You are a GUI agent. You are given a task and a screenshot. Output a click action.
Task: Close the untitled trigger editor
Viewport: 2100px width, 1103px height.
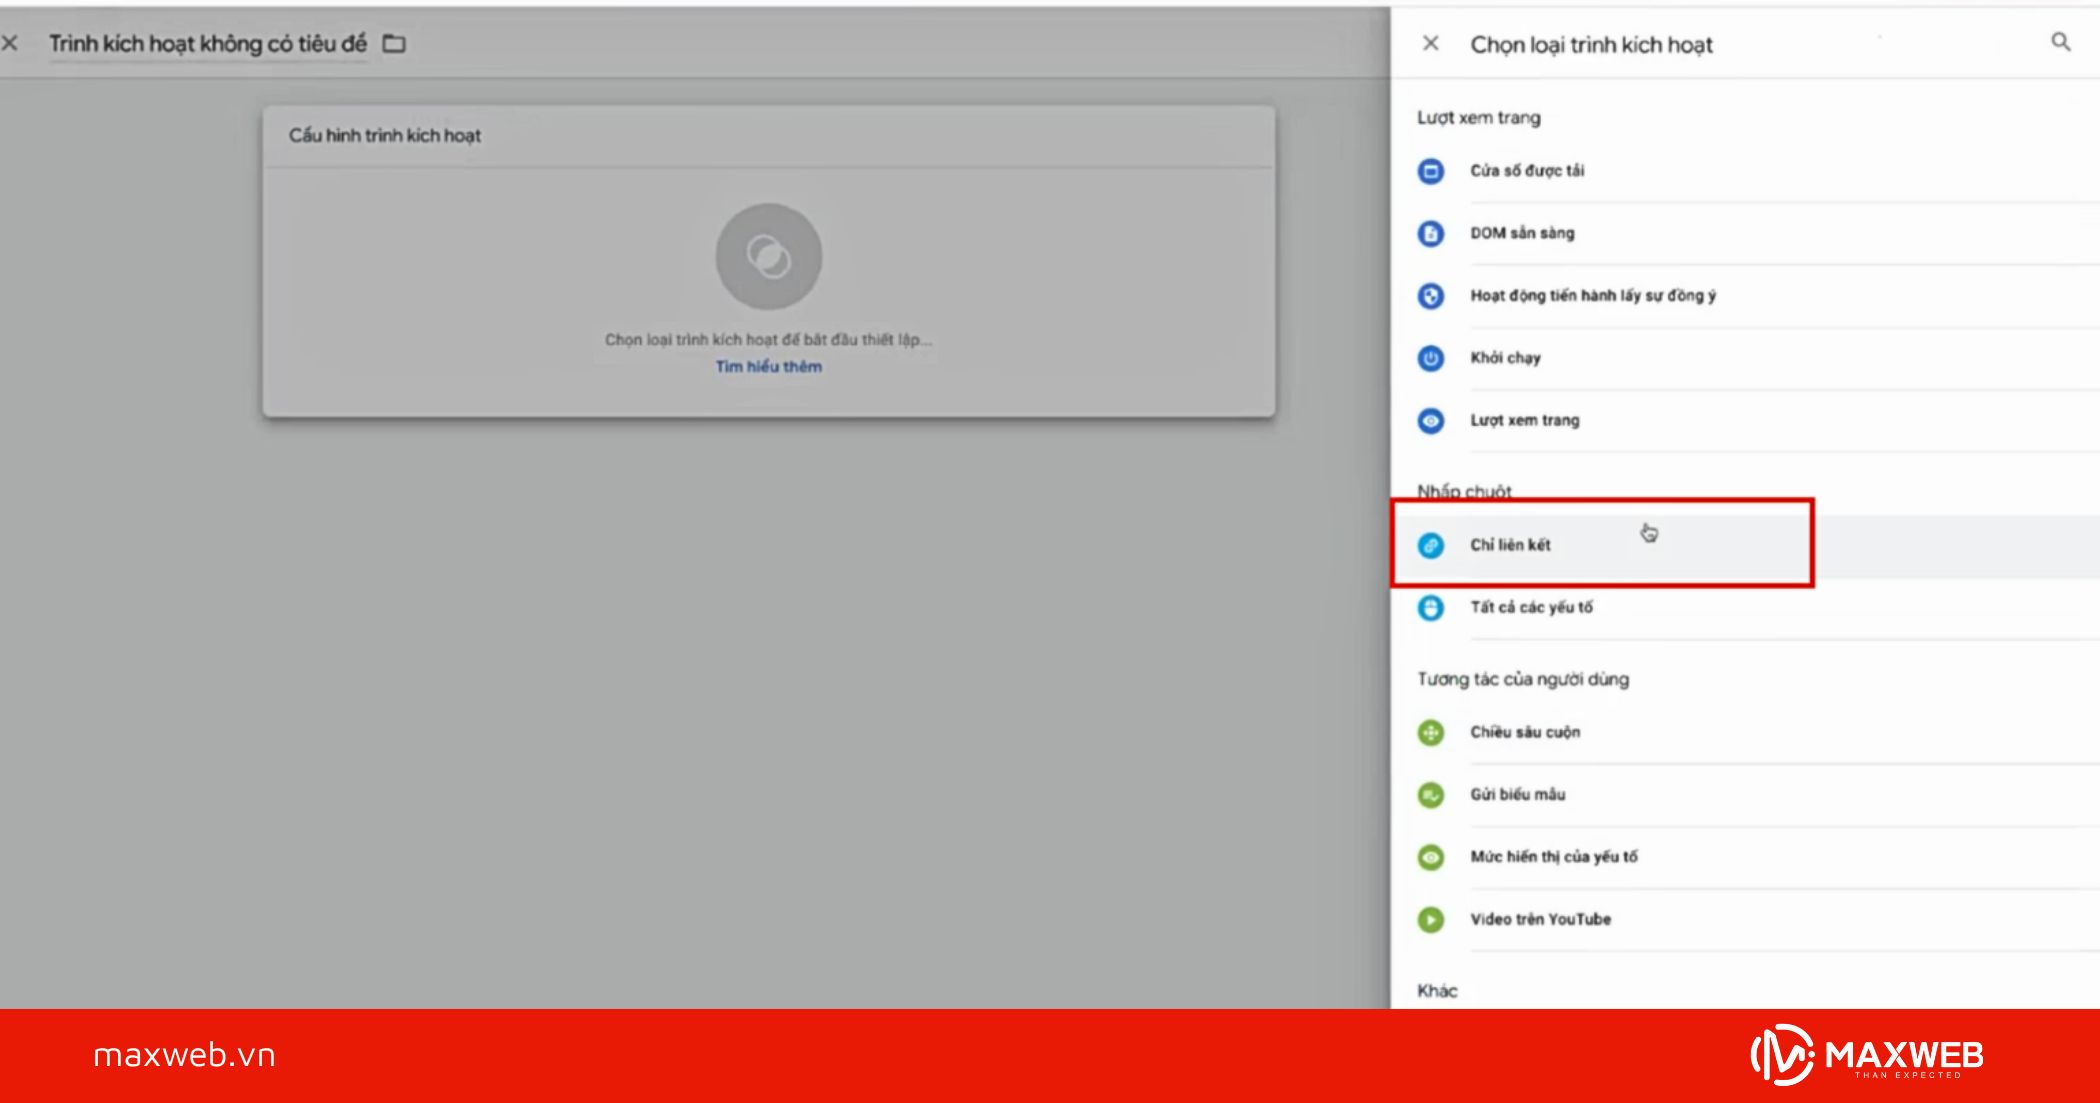click(x=10, y=43)
